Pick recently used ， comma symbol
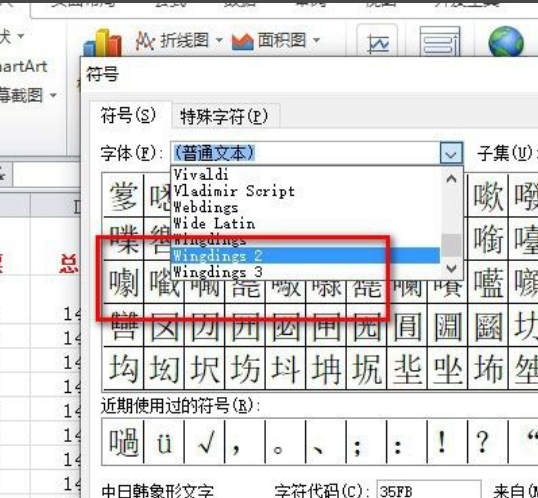Screen dimensions: 538x498 pyautogui.click(x=245, y=442)
